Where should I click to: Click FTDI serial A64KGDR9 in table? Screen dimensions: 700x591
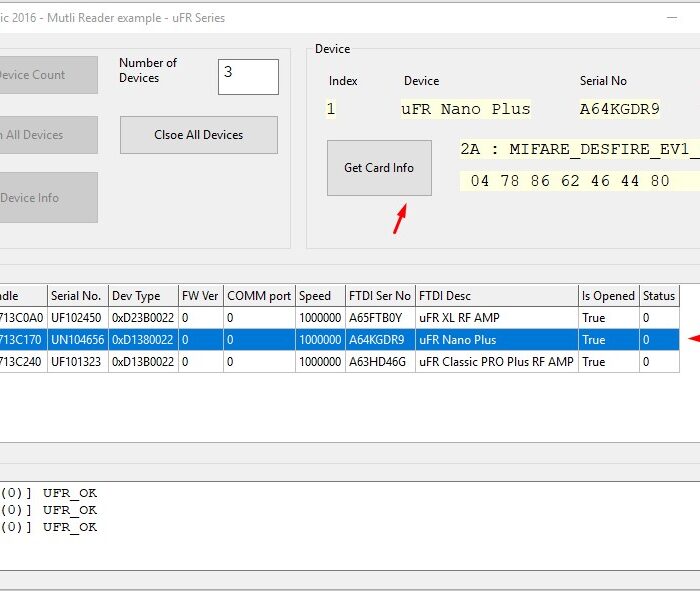[x=380, y=340]
